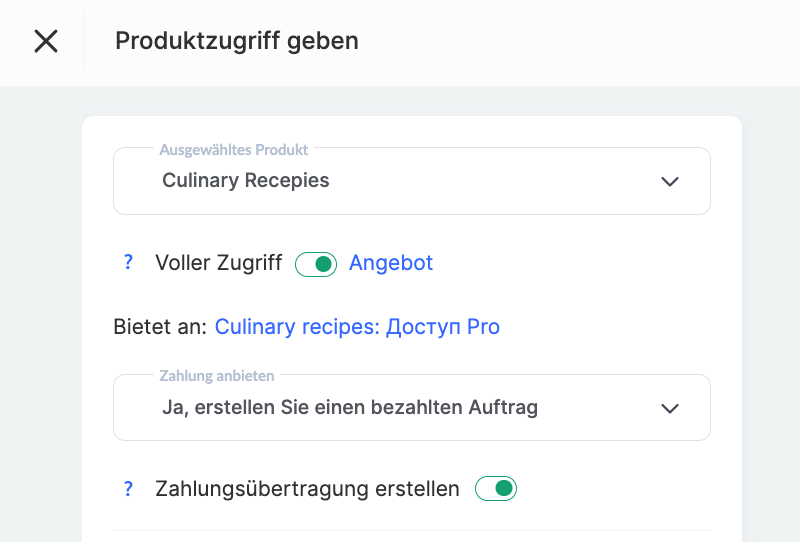
Task: Disable the Zahlungsübertragung erstellen switch
Action: 496,489
